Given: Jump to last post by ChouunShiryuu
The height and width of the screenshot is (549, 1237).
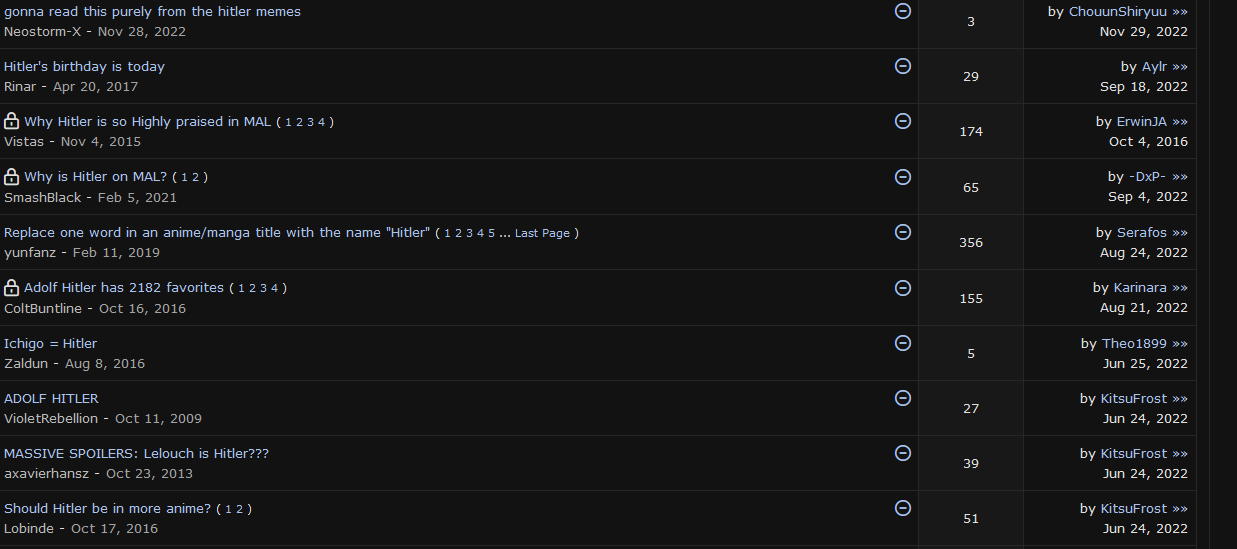Looking at the screenshot, I should pyautogui.click(x=1180, y=12).
